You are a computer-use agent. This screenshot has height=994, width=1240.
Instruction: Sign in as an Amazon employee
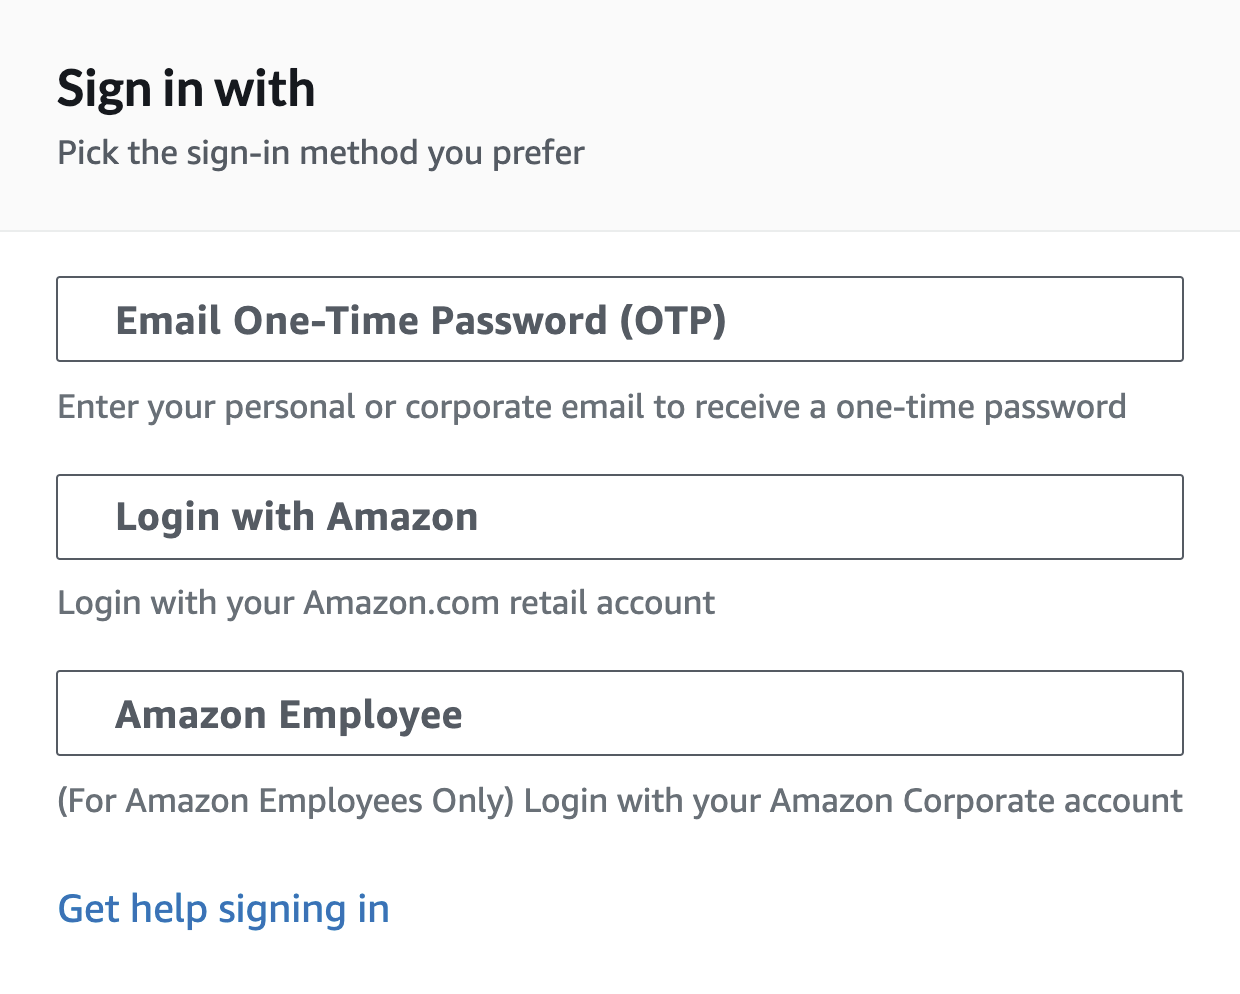pyautogui.click(x=620, y=713)
